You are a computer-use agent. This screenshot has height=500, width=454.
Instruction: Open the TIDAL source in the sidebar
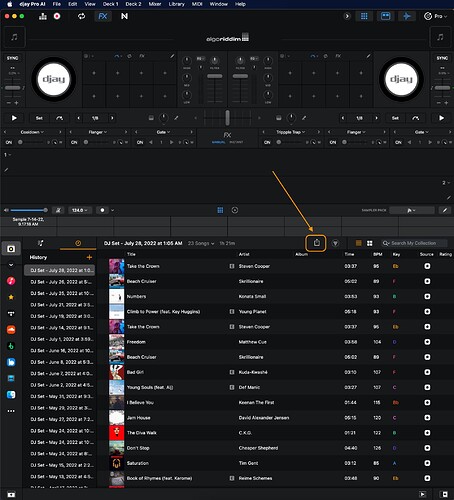coord(11,313)
